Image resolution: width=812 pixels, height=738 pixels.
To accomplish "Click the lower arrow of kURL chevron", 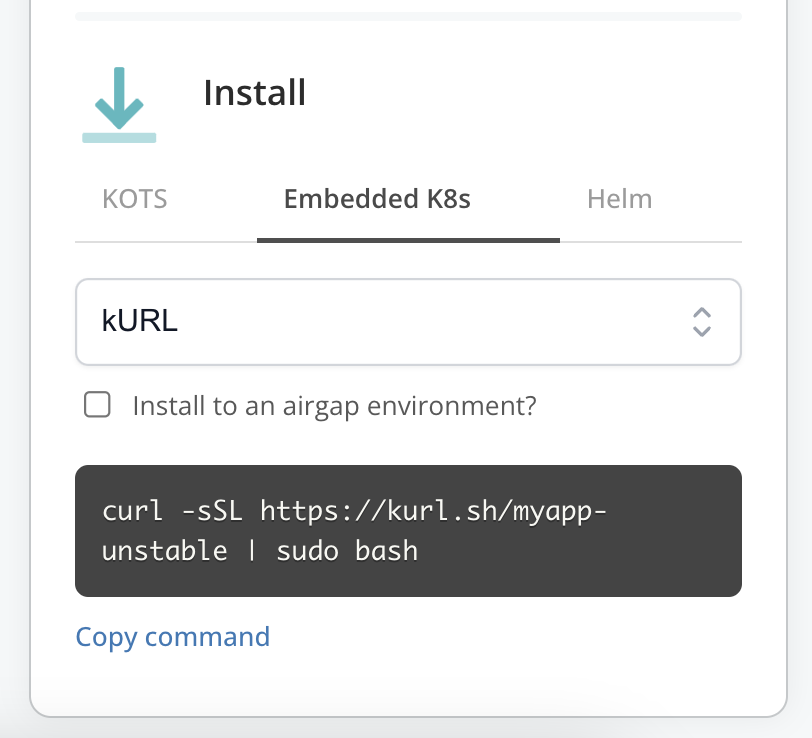I will click(x=702, y=330).
